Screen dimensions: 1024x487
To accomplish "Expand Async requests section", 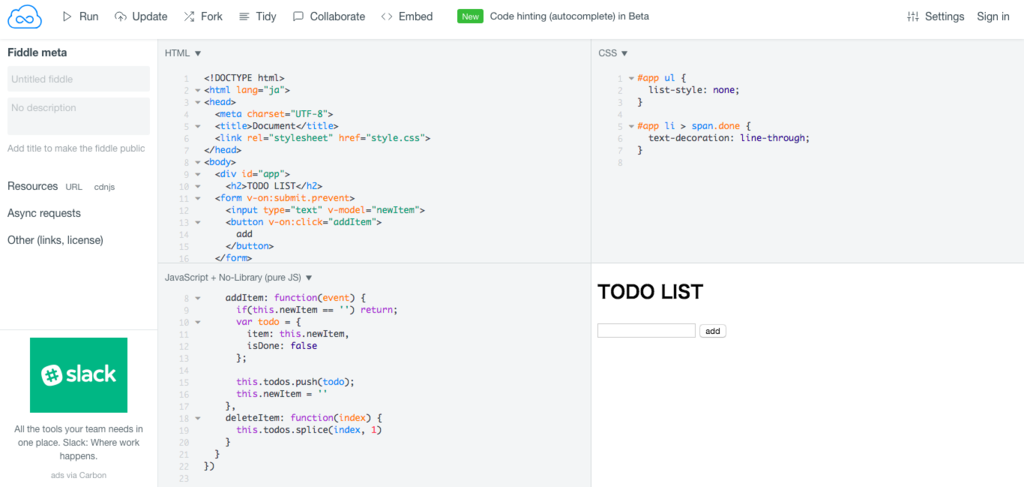I will (x=44, y=213).
